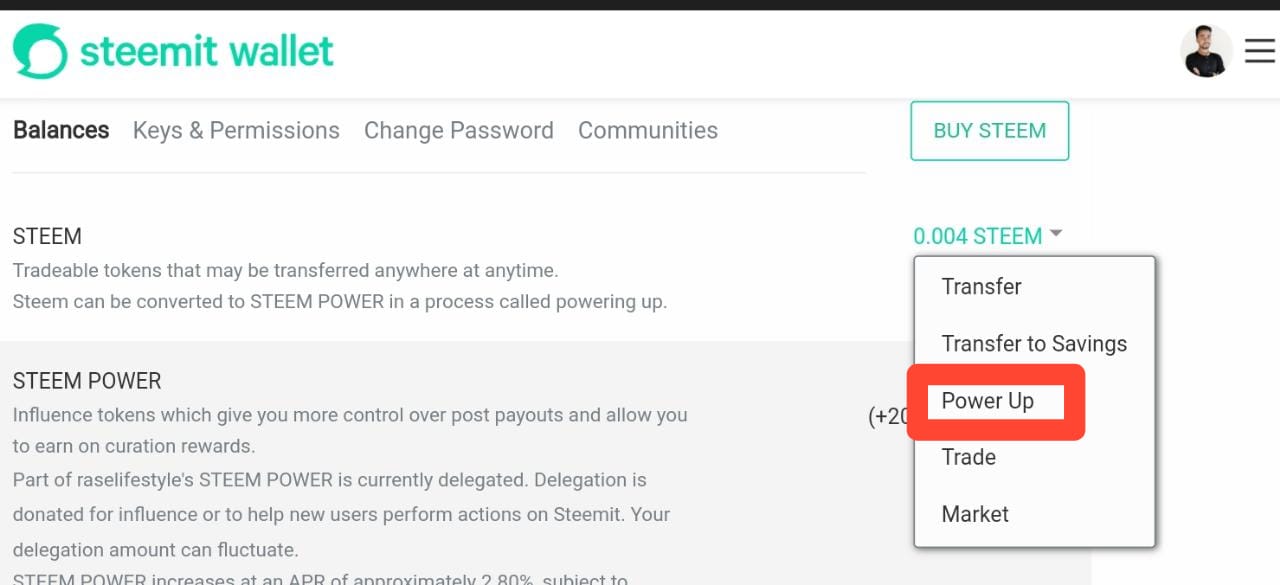Choose the Power Up menu option
The width and height of the screenshot is (1280, 585).
(987, 401)
